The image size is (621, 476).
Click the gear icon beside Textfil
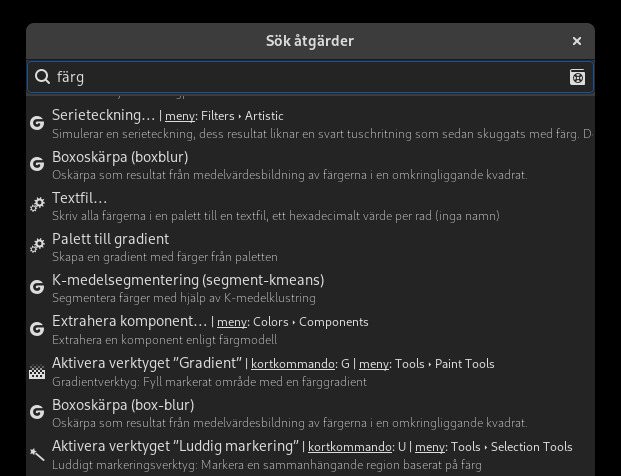[x=37, y=205]
